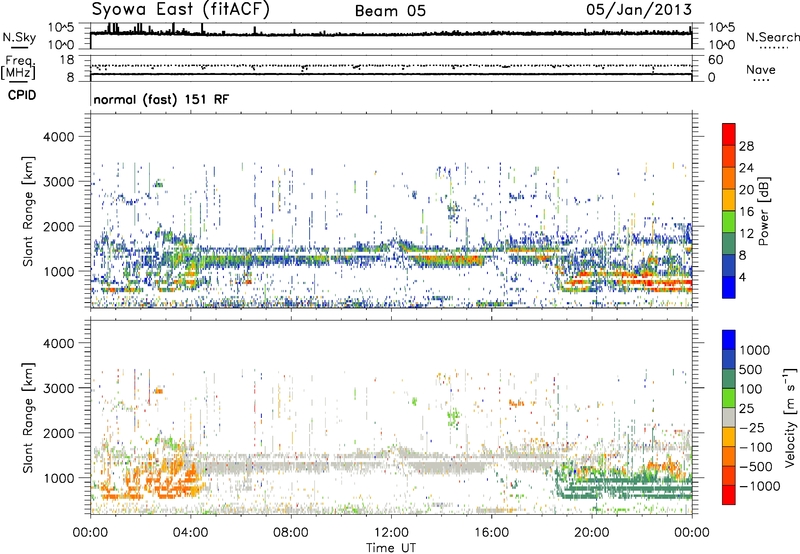Click the velocity colorbar value -1000
Screen dimensions: 800x554
pos(759,486)
